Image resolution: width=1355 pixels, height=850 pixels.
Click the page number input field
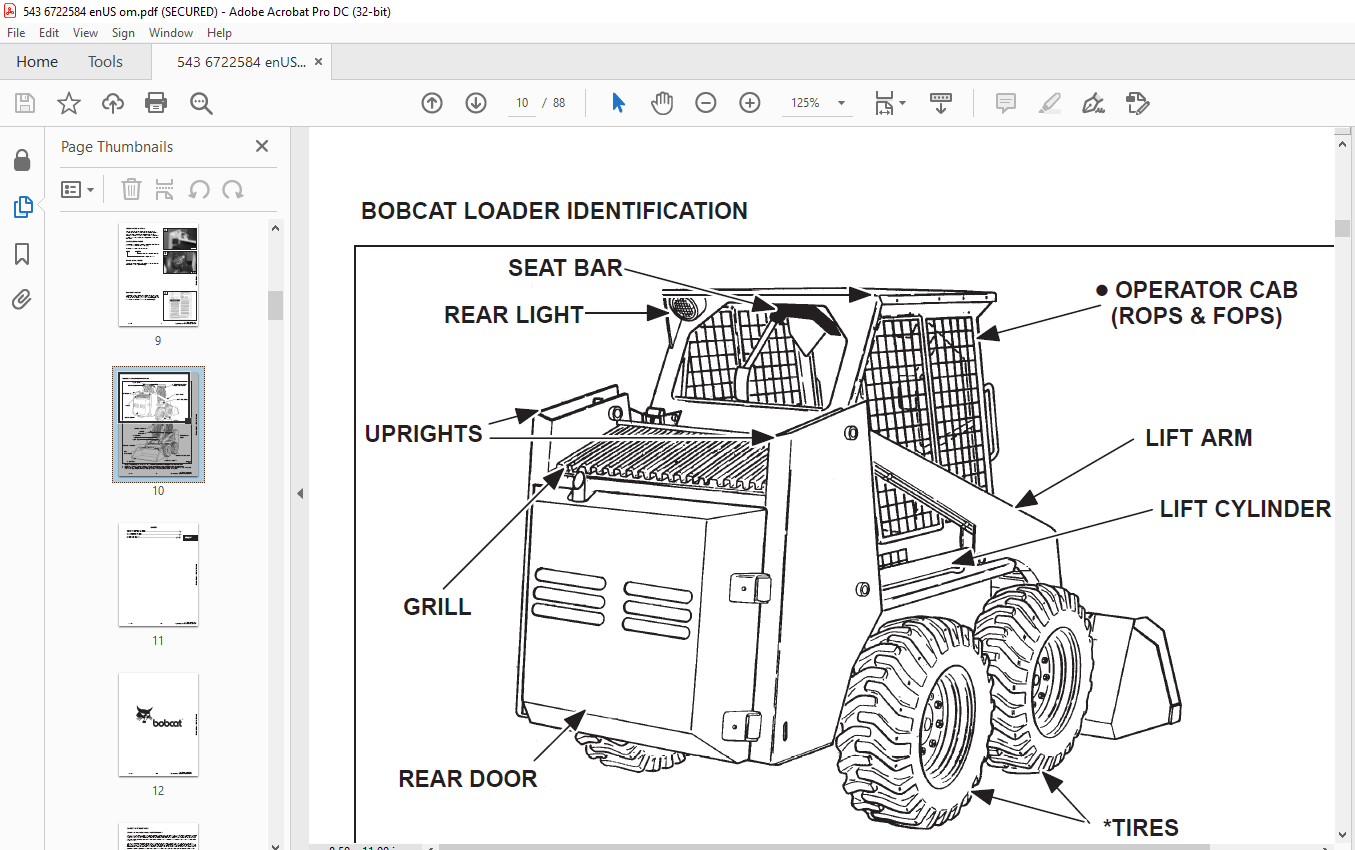click(x=522, y=103)
